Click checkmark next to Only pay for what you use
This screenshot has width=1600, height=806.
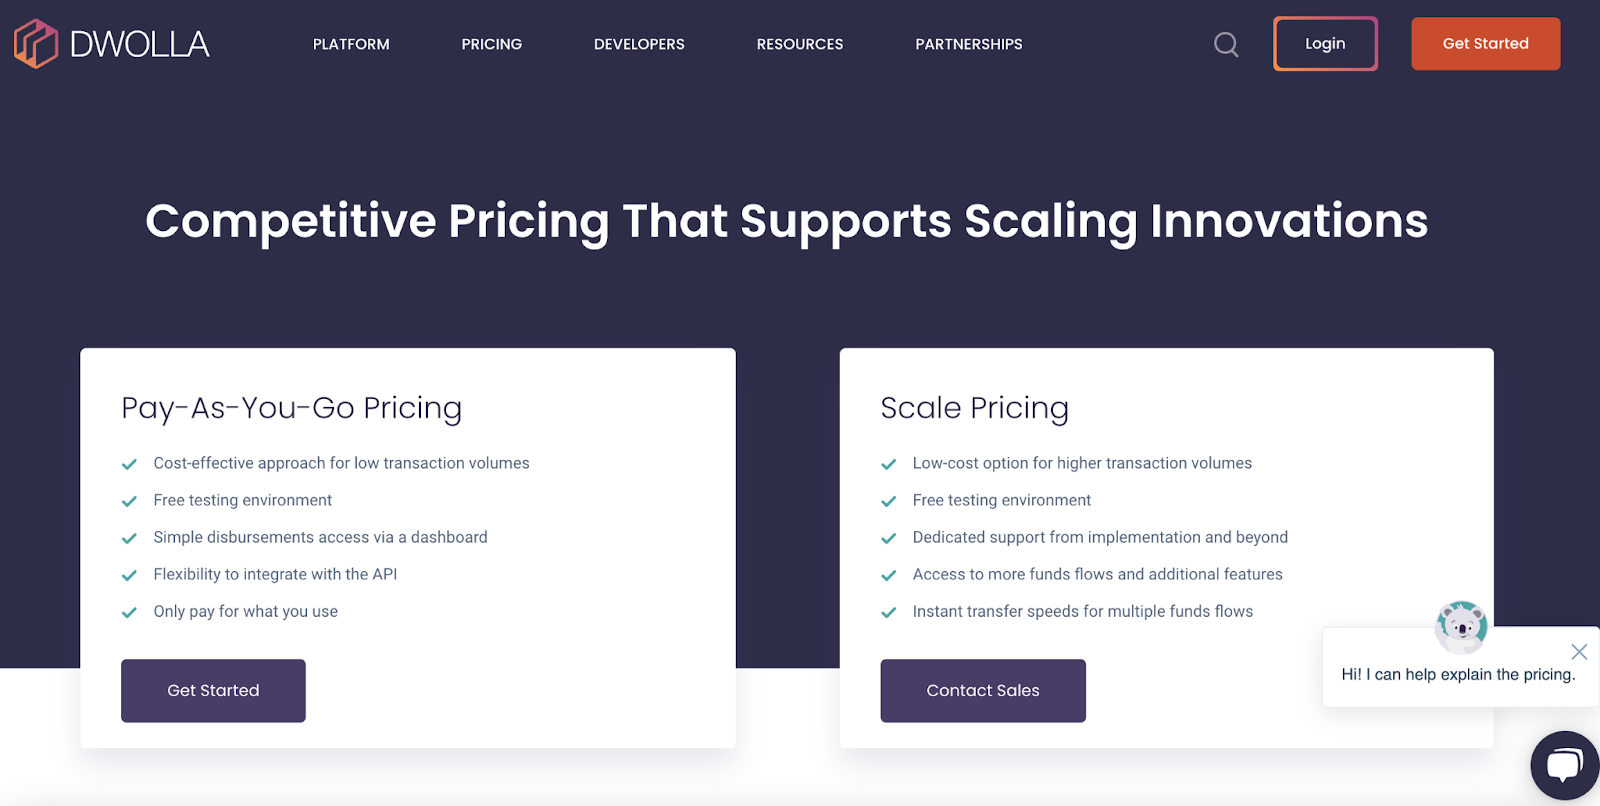[x=129, y=612]
